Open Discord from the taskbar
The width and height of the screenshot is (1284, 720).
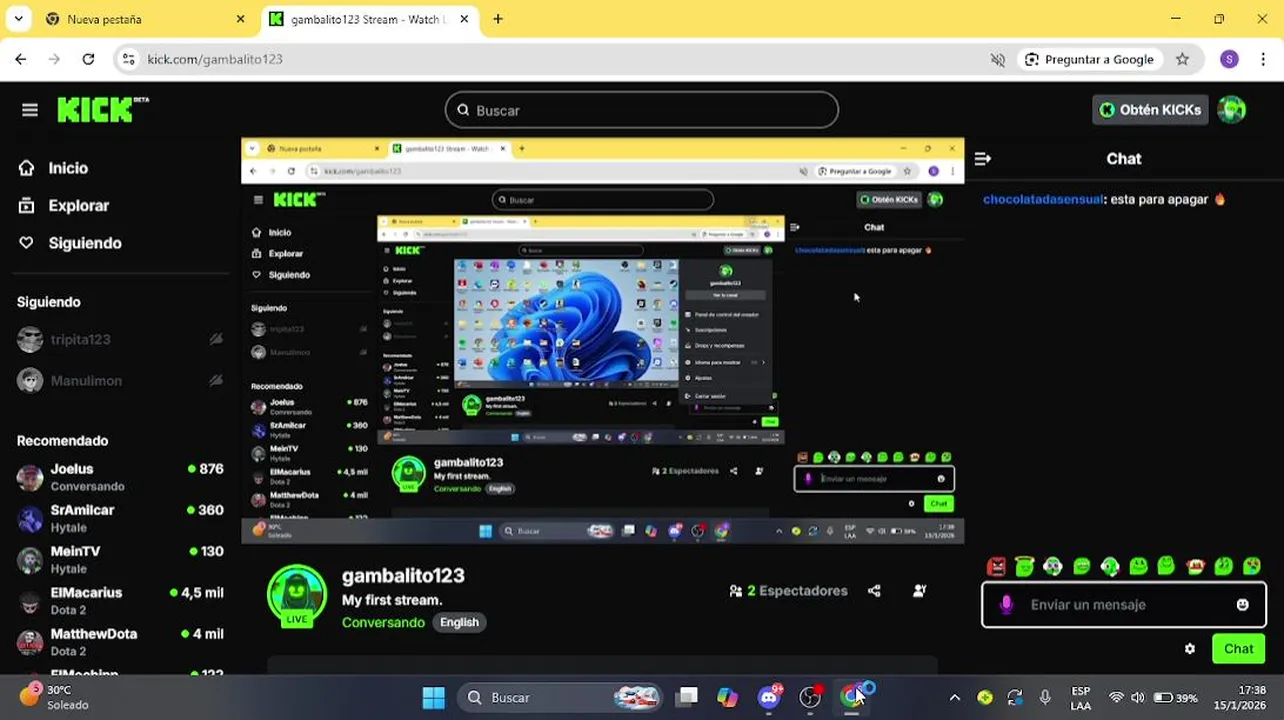pyautogui.click(x=769, y=697)
